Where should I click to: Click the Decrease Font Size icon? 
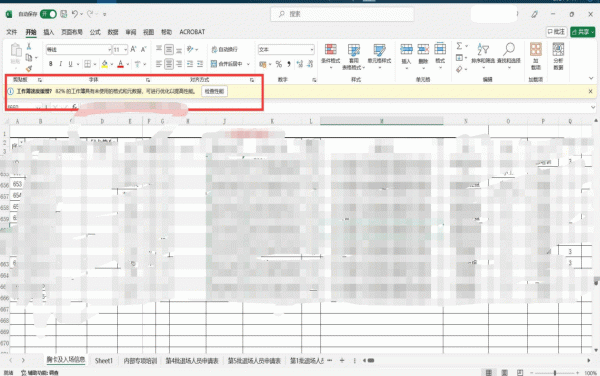coord(143,49)
